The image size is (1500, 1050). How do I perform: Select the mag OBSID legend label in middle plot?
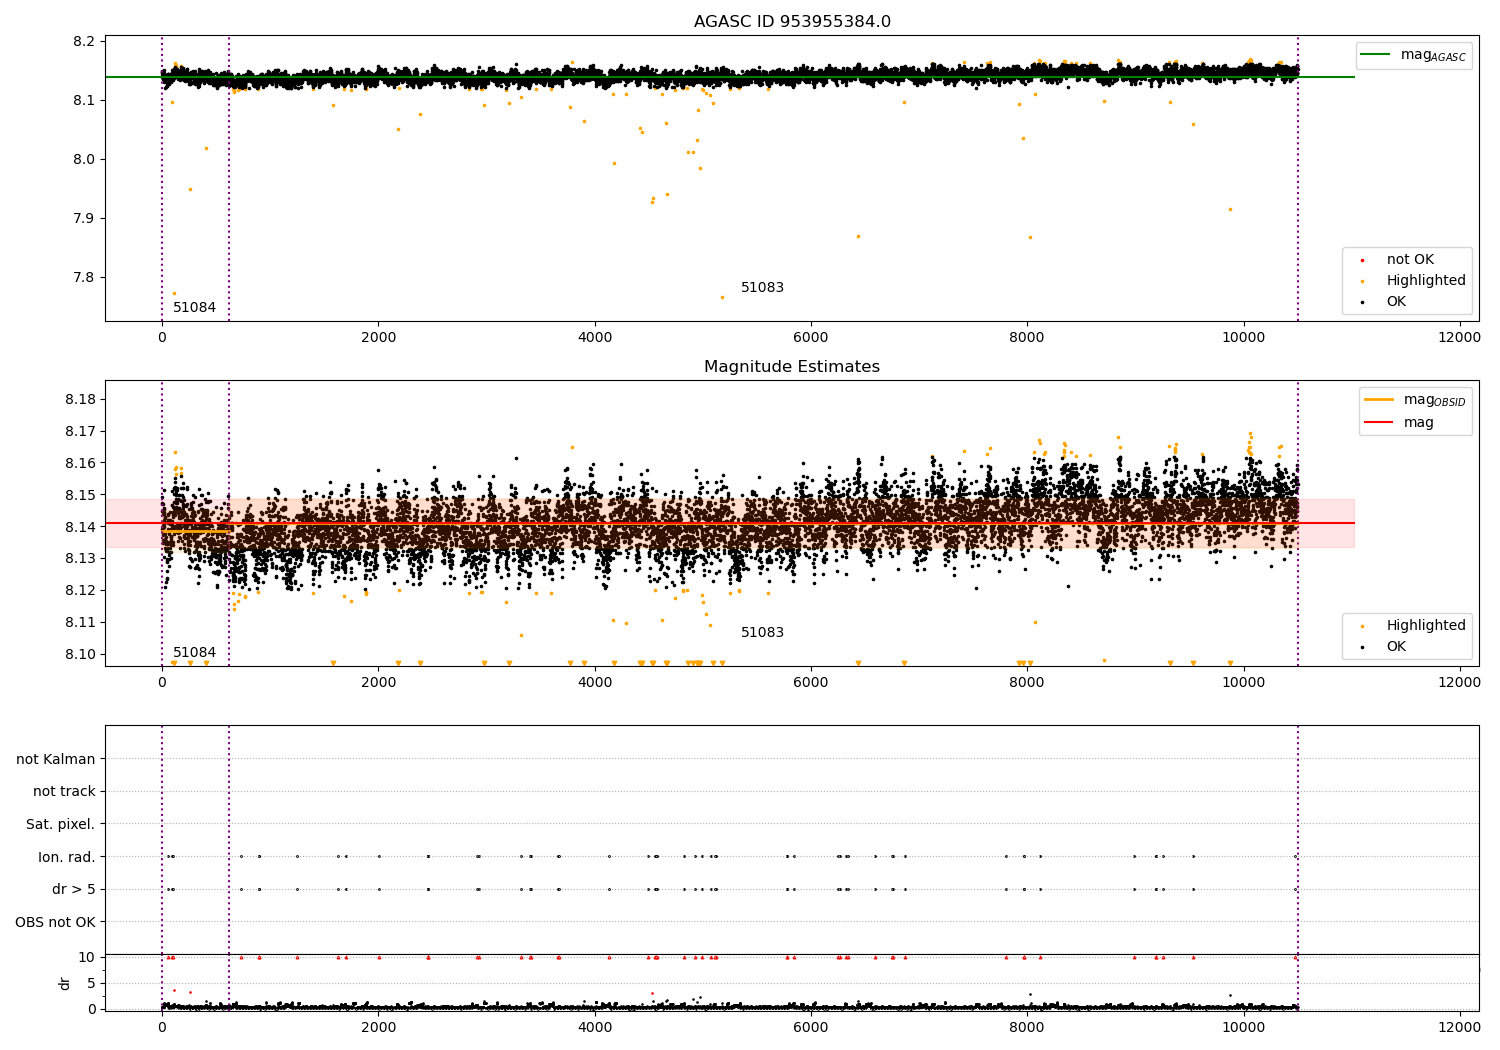coord(1434,400)
